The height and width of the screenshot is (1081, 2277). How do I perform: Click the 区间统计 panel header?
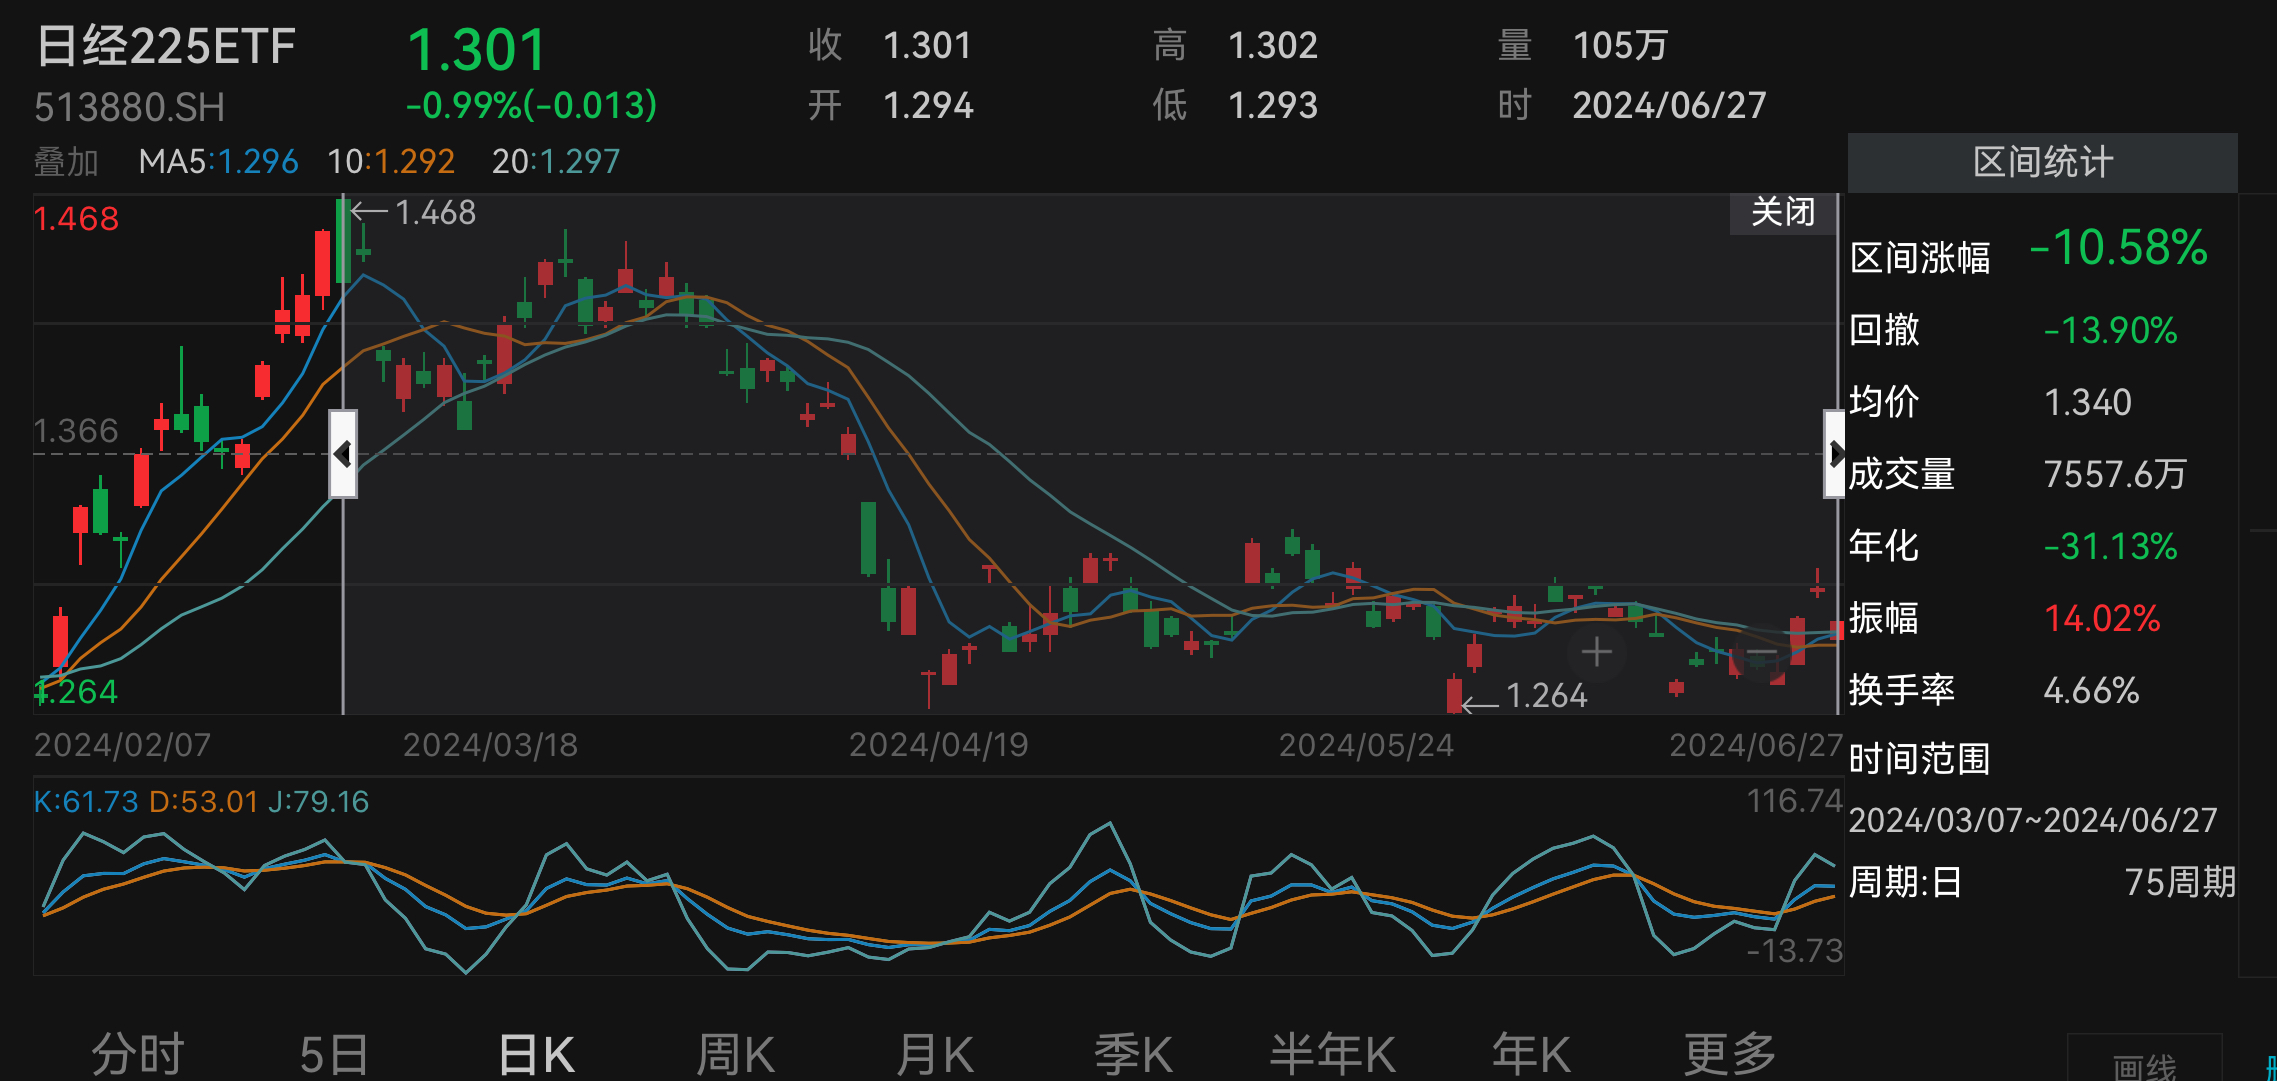click(x=2042, y=162)
